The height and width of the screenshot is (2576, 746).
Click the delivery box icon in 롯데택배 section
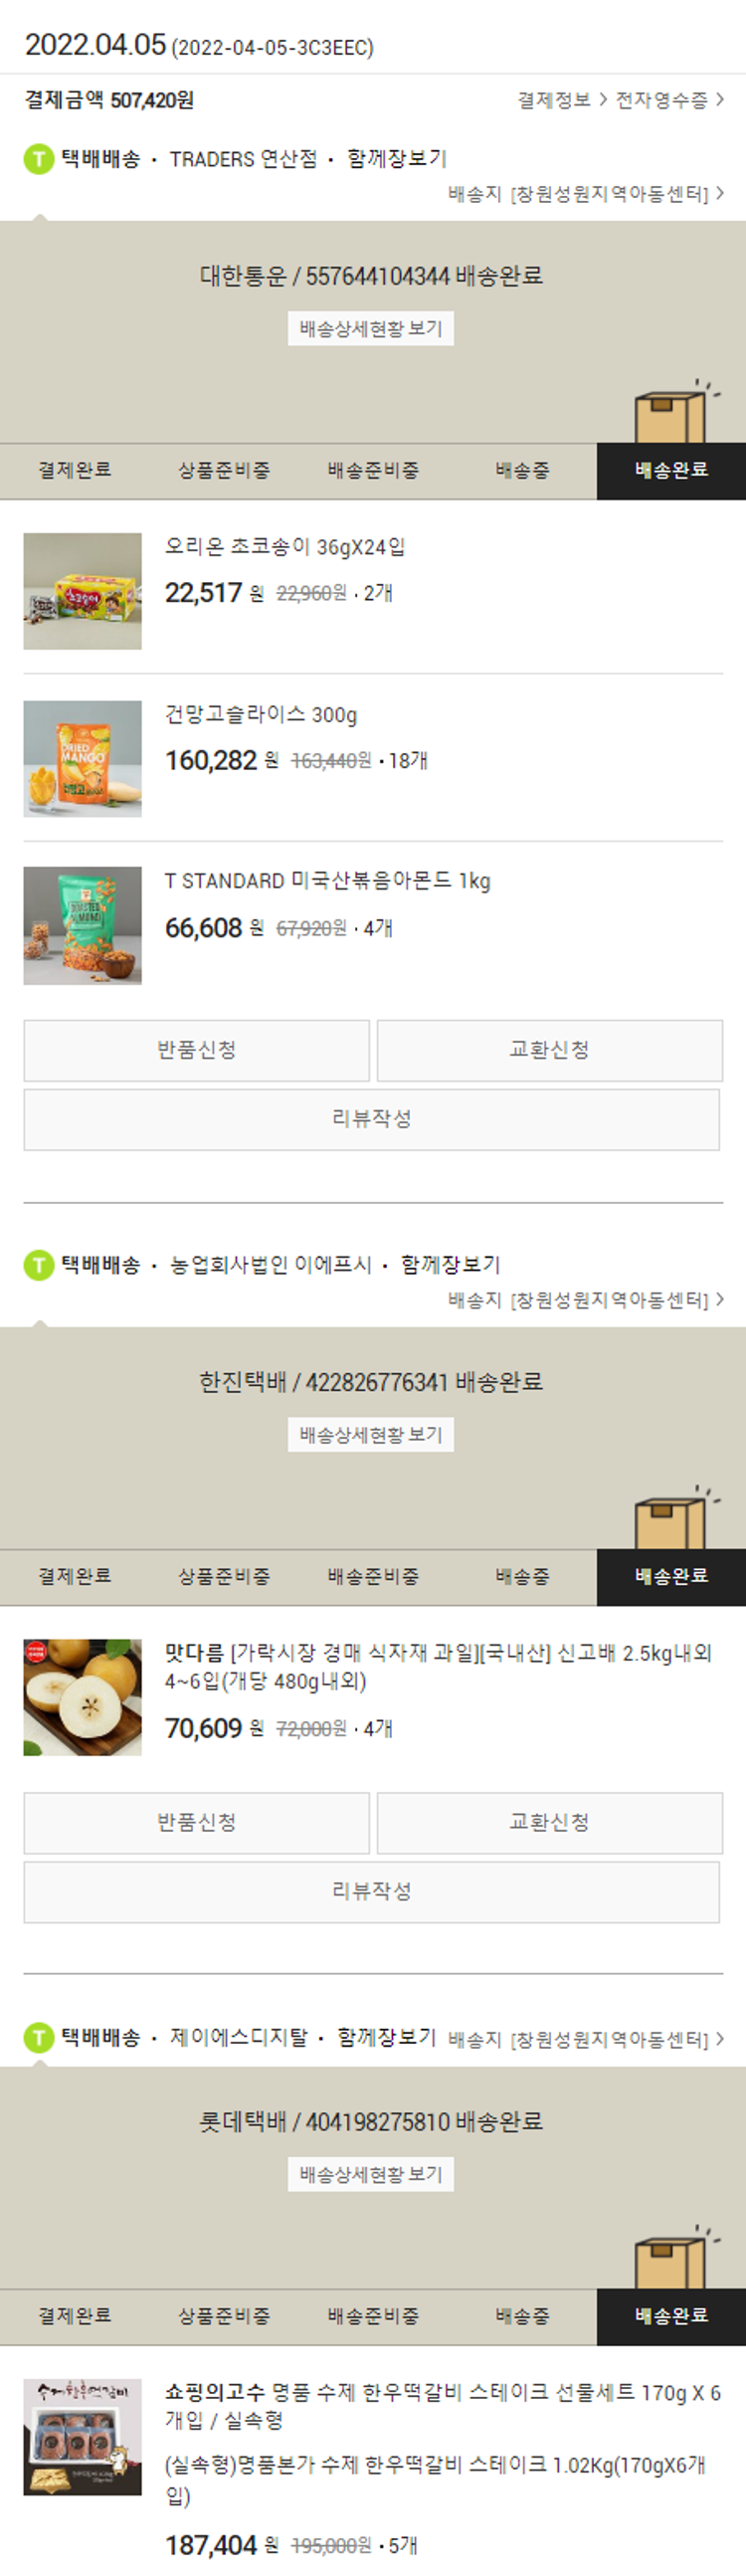[x=676, y=2258]
